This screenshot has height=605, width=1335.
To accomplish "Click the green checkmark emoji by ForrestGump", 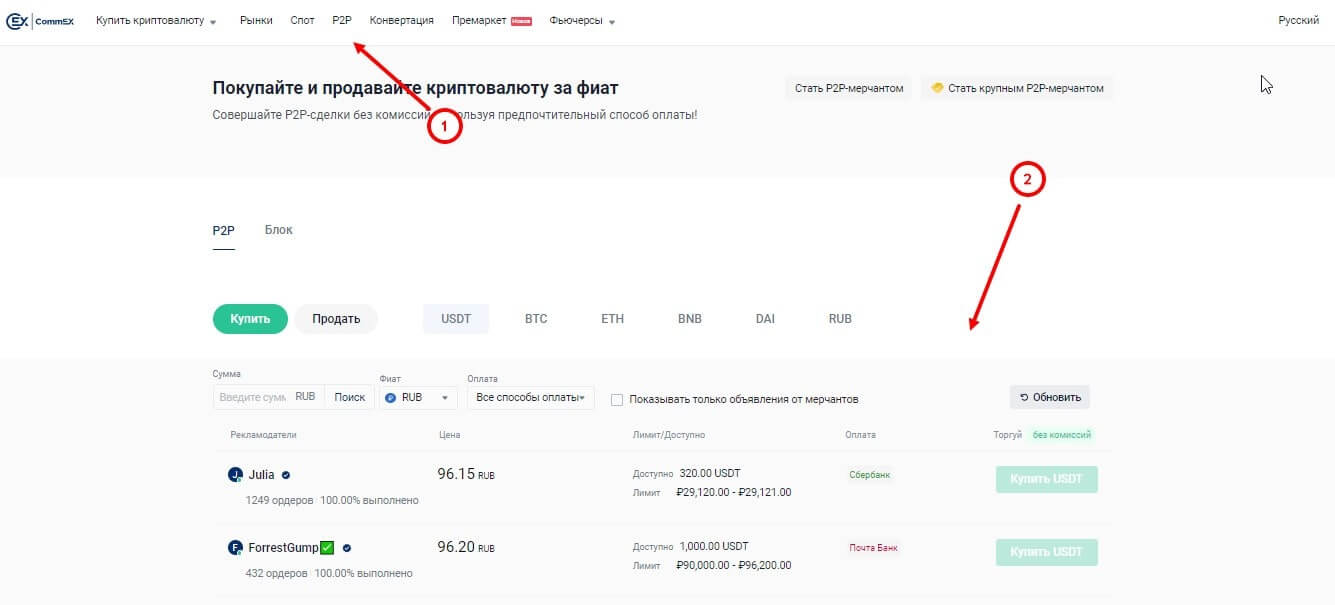I will 327,548.
